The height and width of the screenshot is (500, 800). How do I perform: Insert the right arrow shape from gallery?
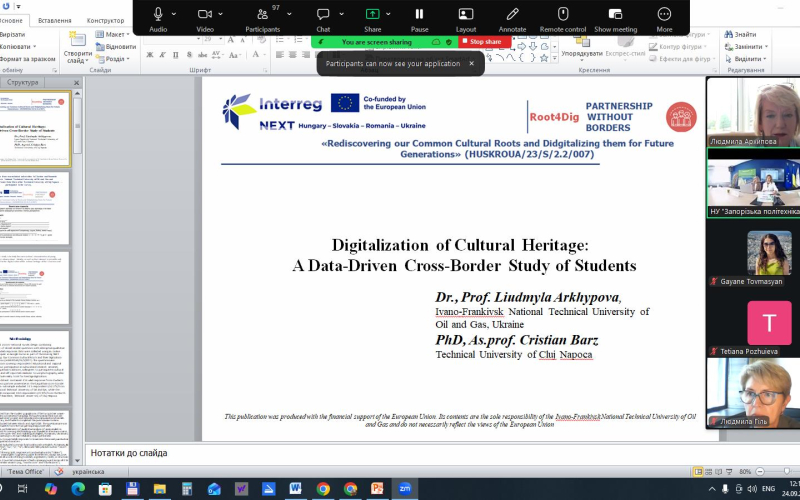(x=522, y=46)
